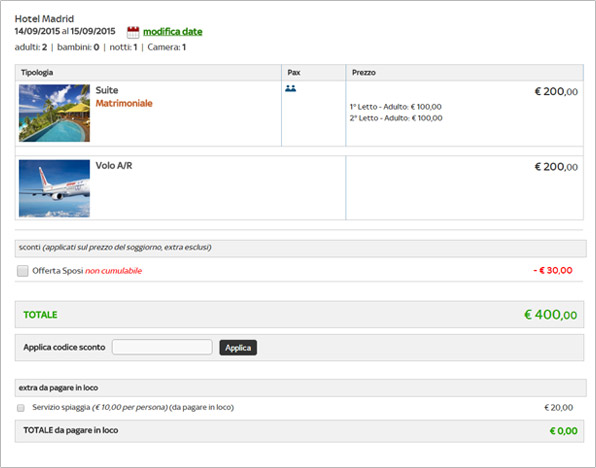Click the Pax column header
Screen dimensions: 596x468
(294, 73)
